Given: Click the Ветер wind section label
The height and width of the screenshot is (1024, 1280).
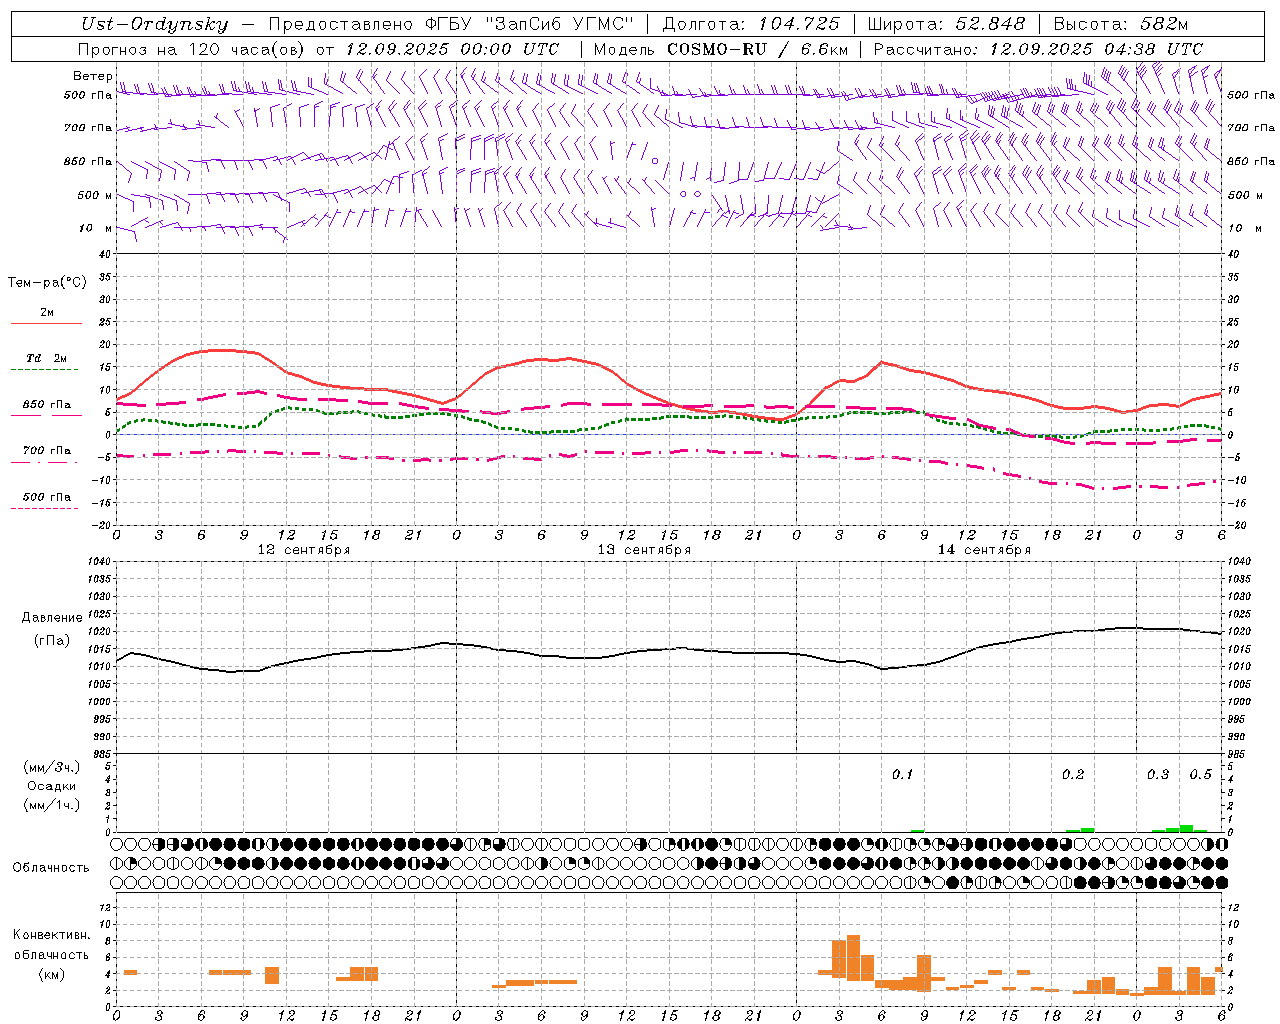Looking at the screenshot, I should [93, 76].
